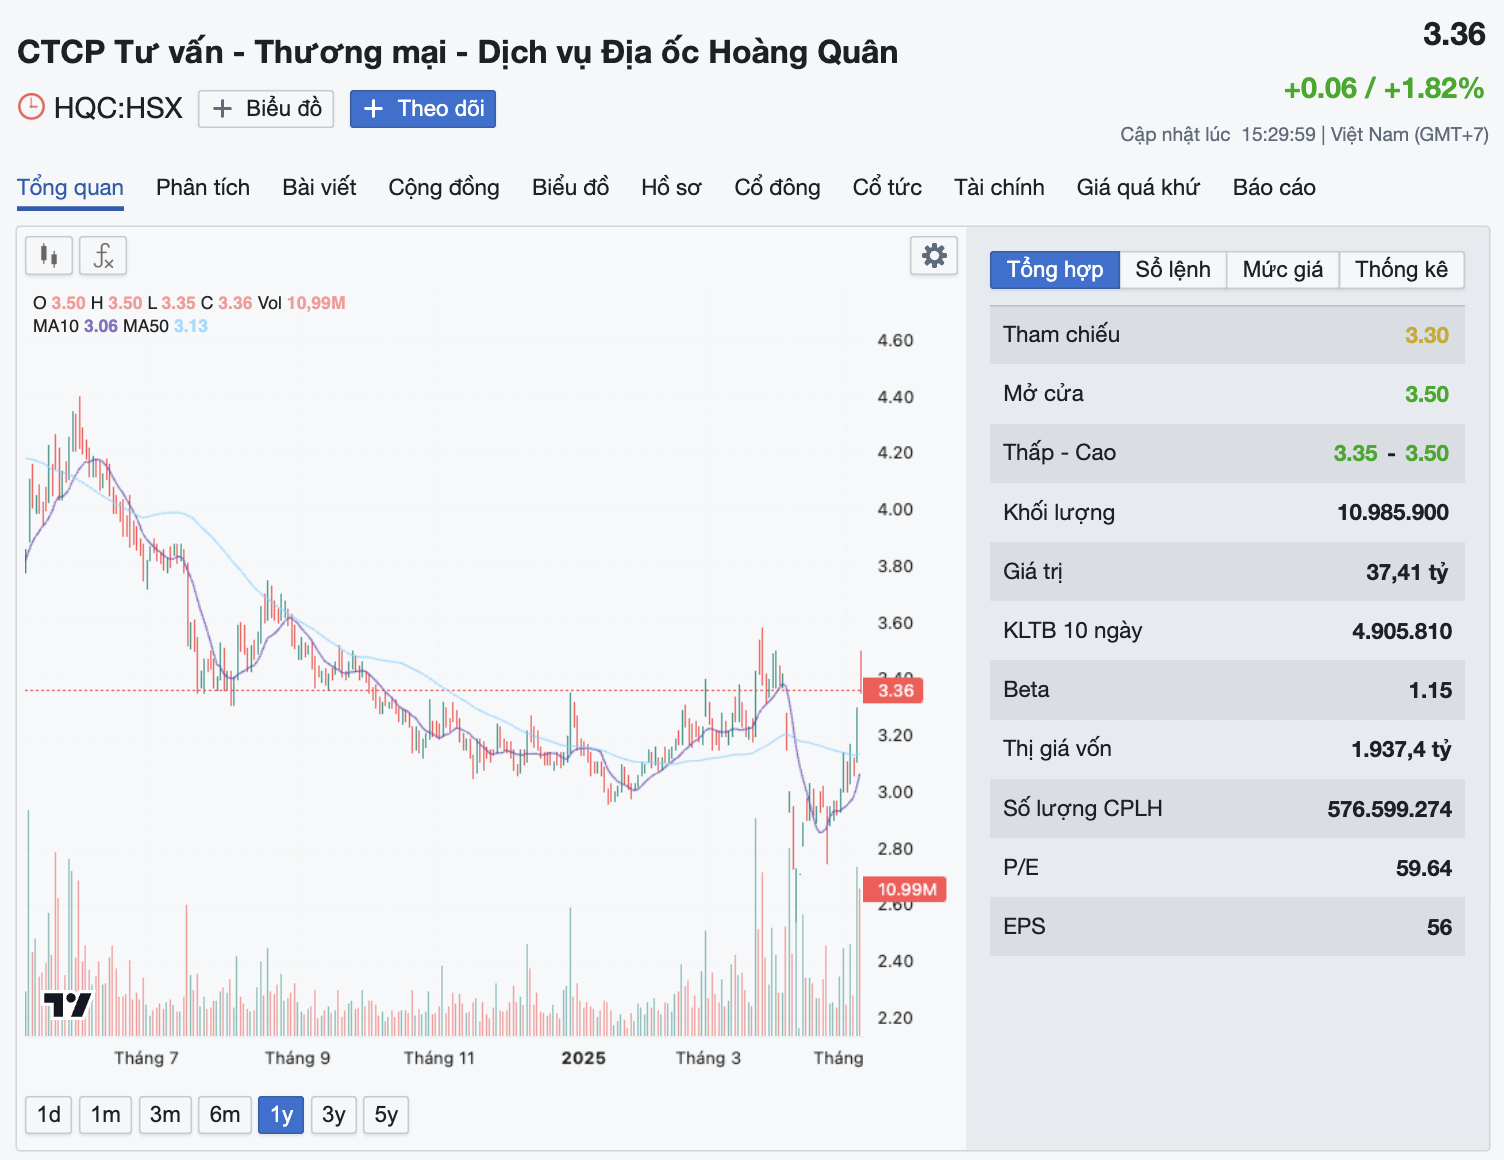Screen dimensions: 1504x1160
Task: Select the Tổng hợp panel tab
Action: tap(1055, 270)
